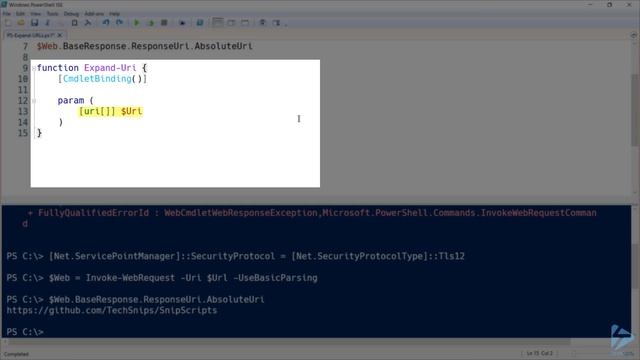Collapse the function Expand-Uri code block

(34, 68)
